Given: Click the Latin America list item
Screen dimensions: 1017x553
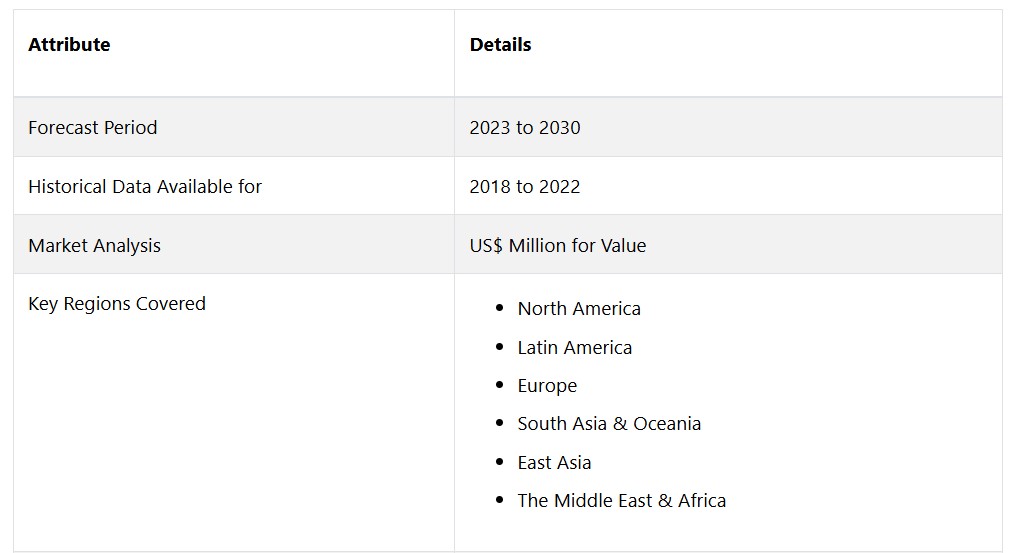Looking at the screenshot, I should point(575,348).
